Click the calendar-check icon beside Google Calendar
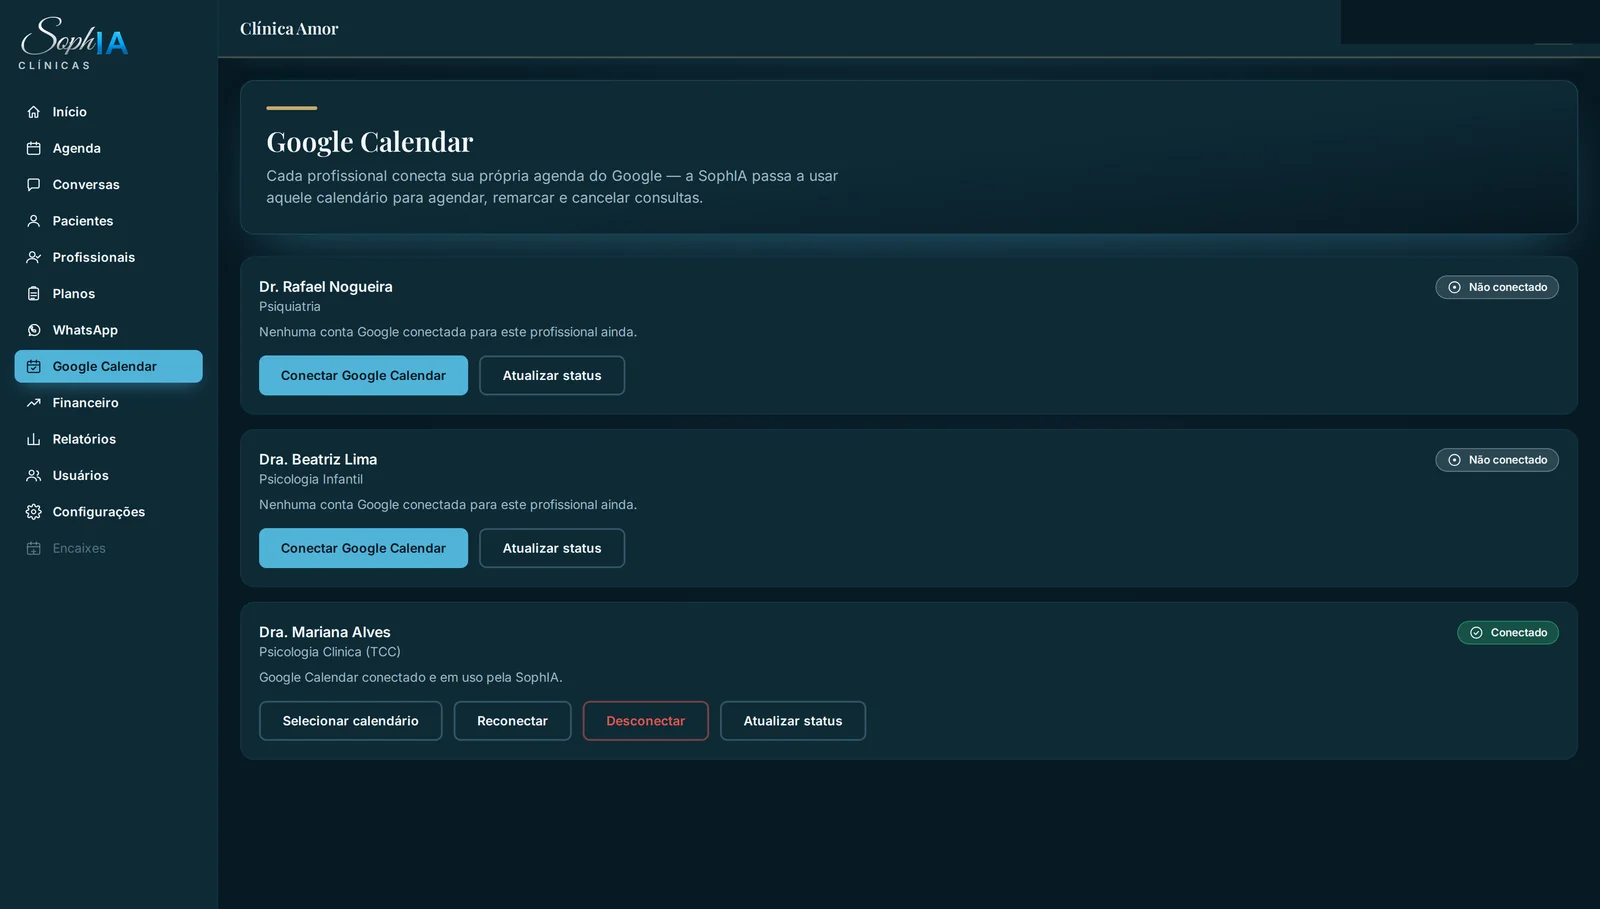Viewport: 1600px width, 909px height. click(34, 367)
